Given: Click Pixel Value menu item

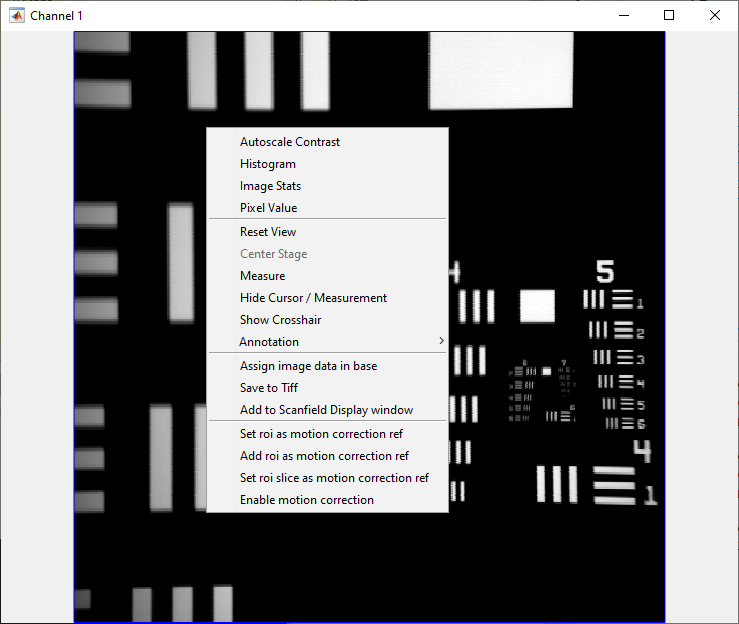Looking at the screenshot, I should click(x=268, y=208).
